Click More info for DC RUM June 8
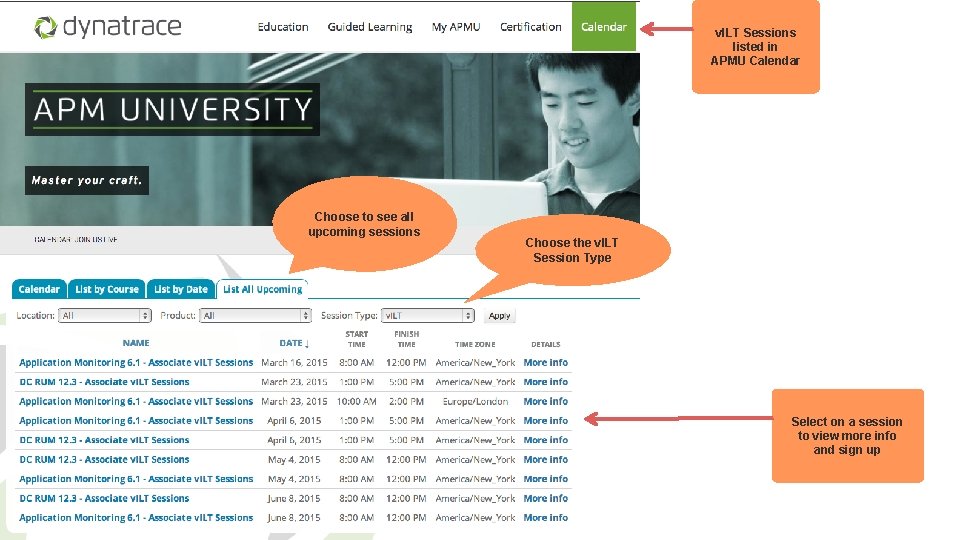This screenshot has width=960, height=540. (546, 498)
